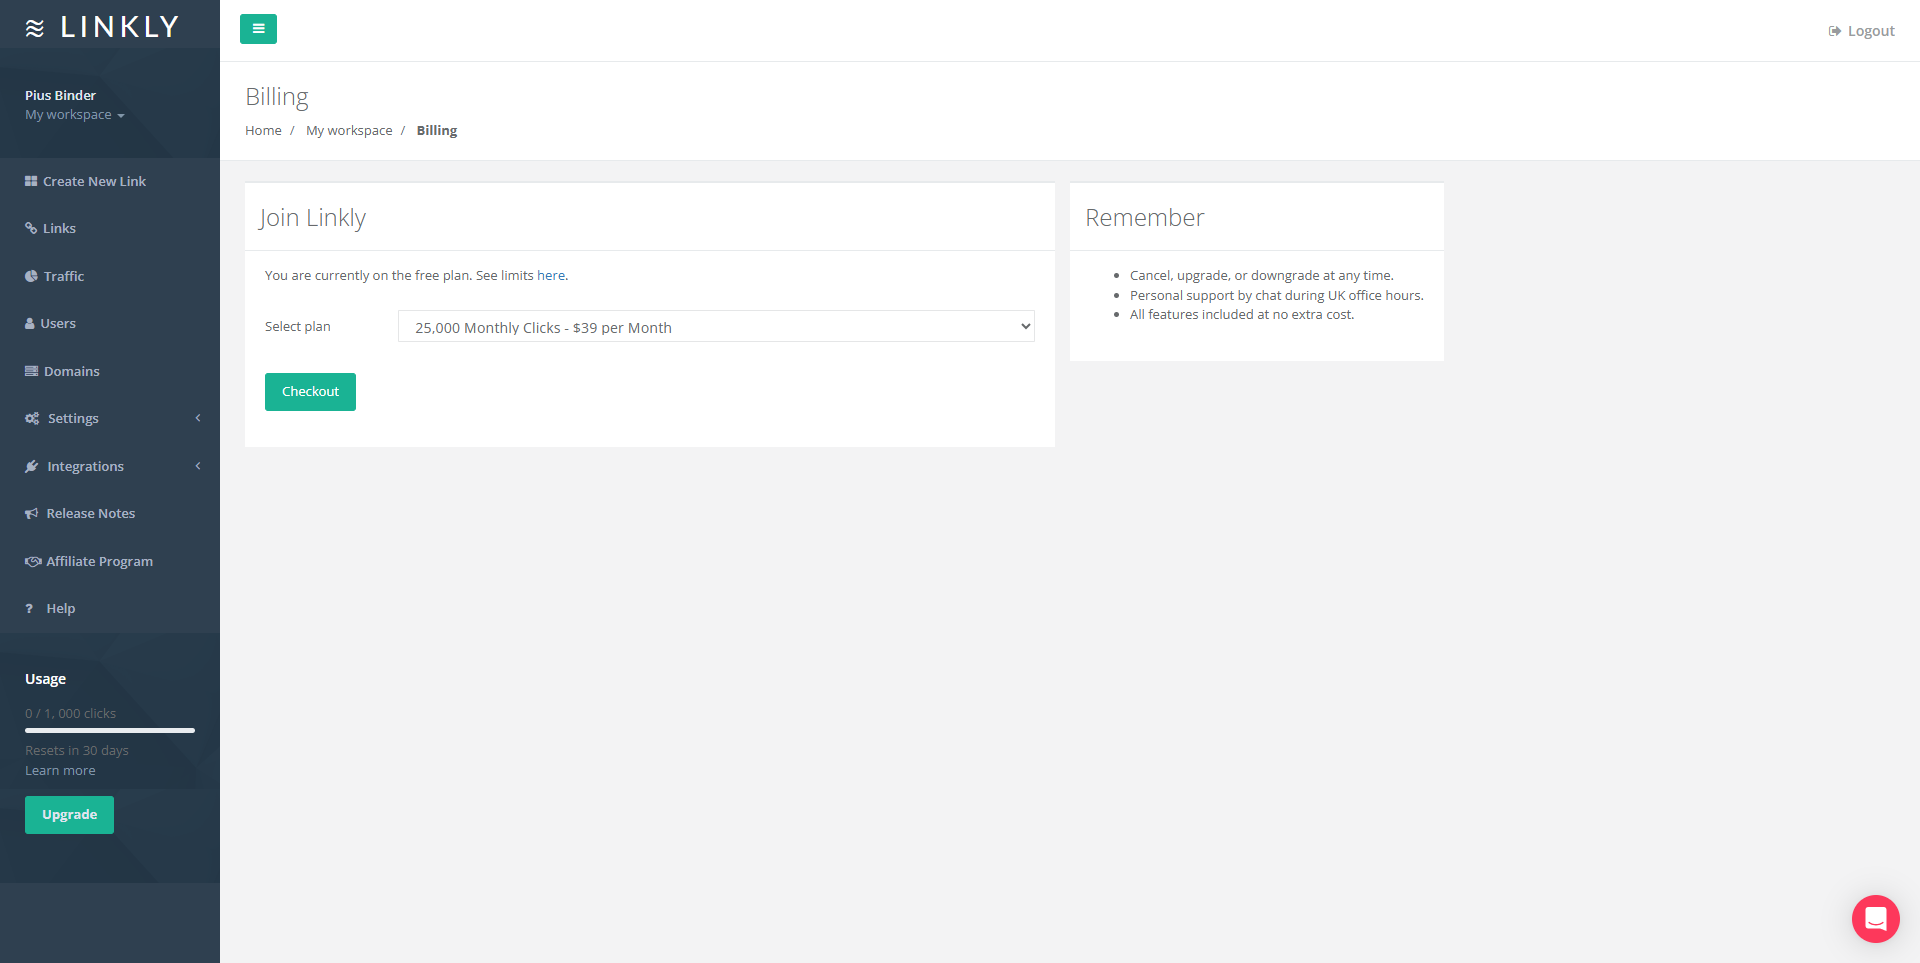Click the Upgrade button

point(69,815)
